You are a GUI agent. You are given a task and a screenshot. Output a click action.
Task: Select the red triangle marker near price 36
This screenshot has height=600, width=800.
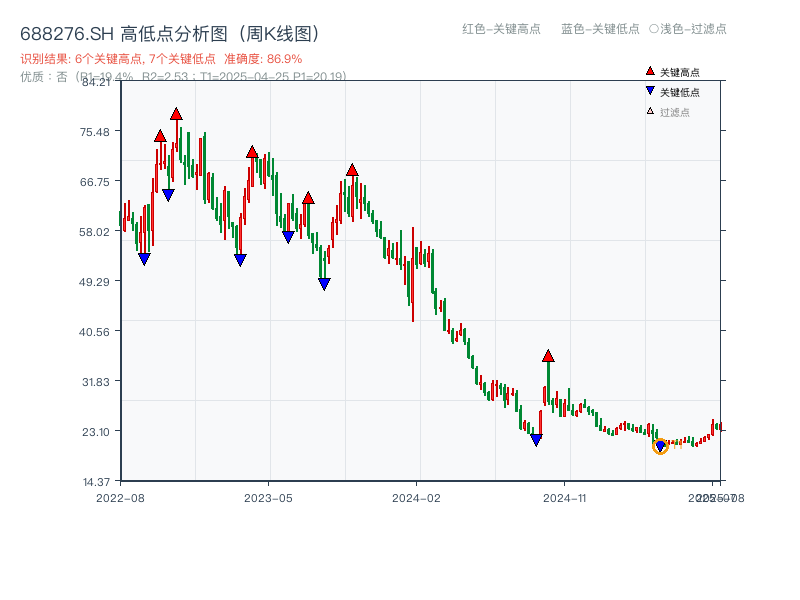[548, 354]
